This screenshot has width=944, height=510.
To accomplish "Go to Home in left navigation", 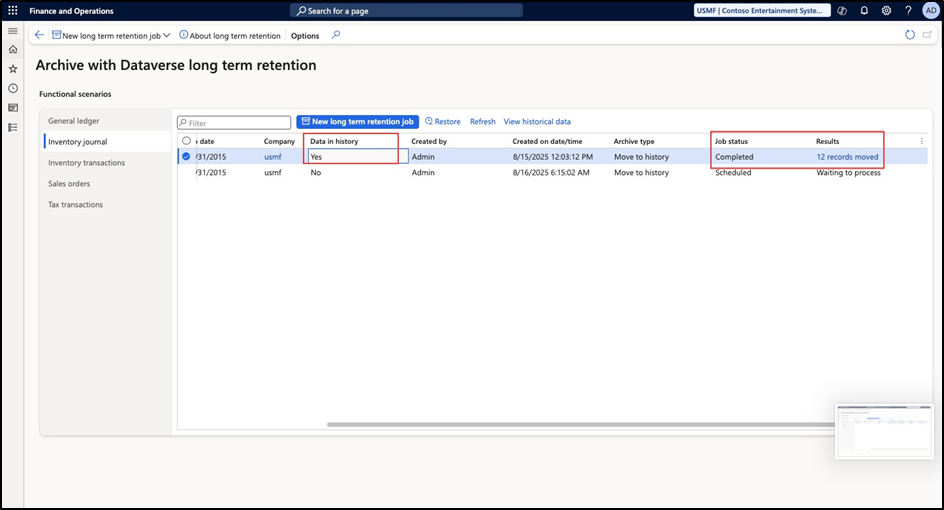I will tap(13, 50).
